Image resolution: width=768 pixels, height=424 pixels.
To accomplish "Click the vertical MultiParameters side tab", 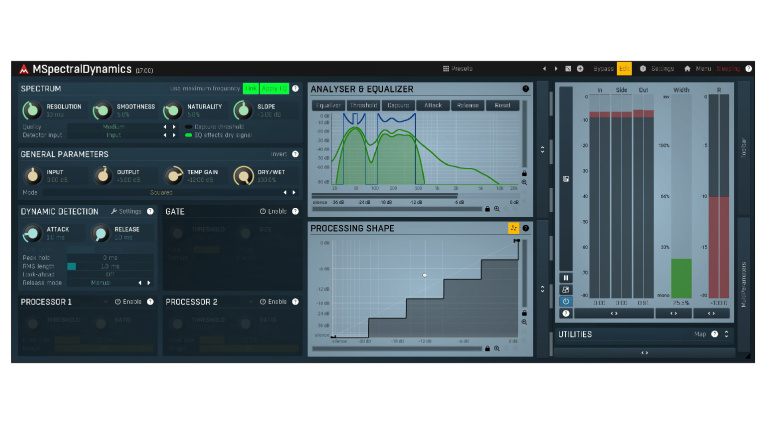I will (x=744, y=284).
